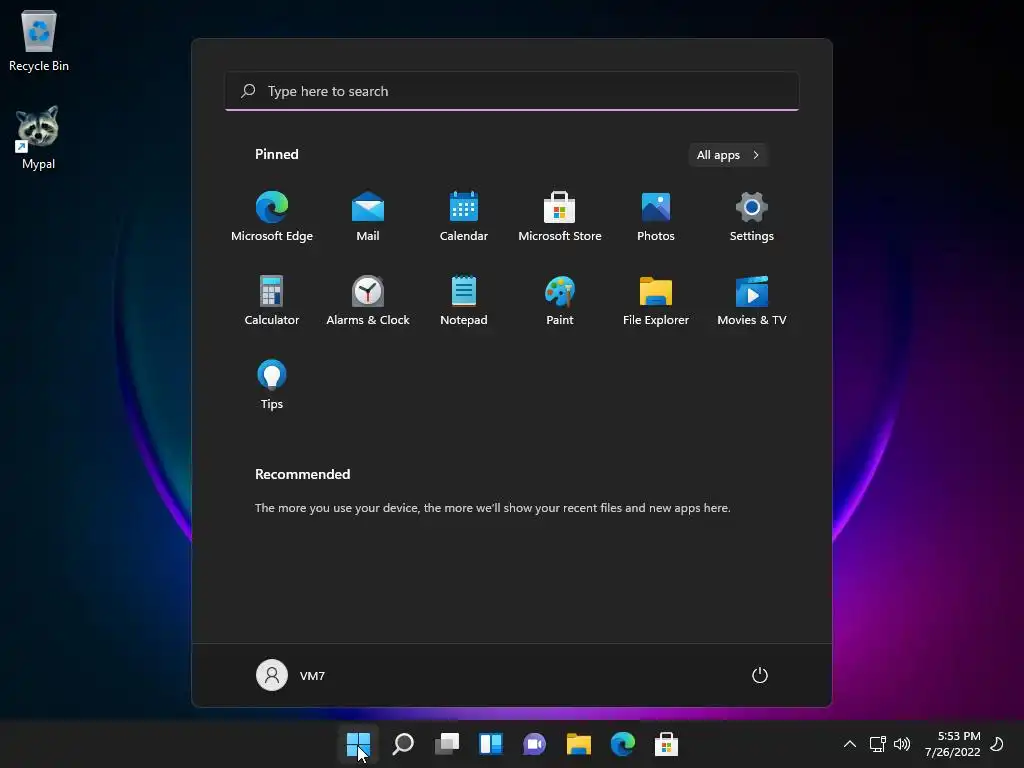
Task: Open Settings from the Start menu
Action: click(x=752, y=216)
